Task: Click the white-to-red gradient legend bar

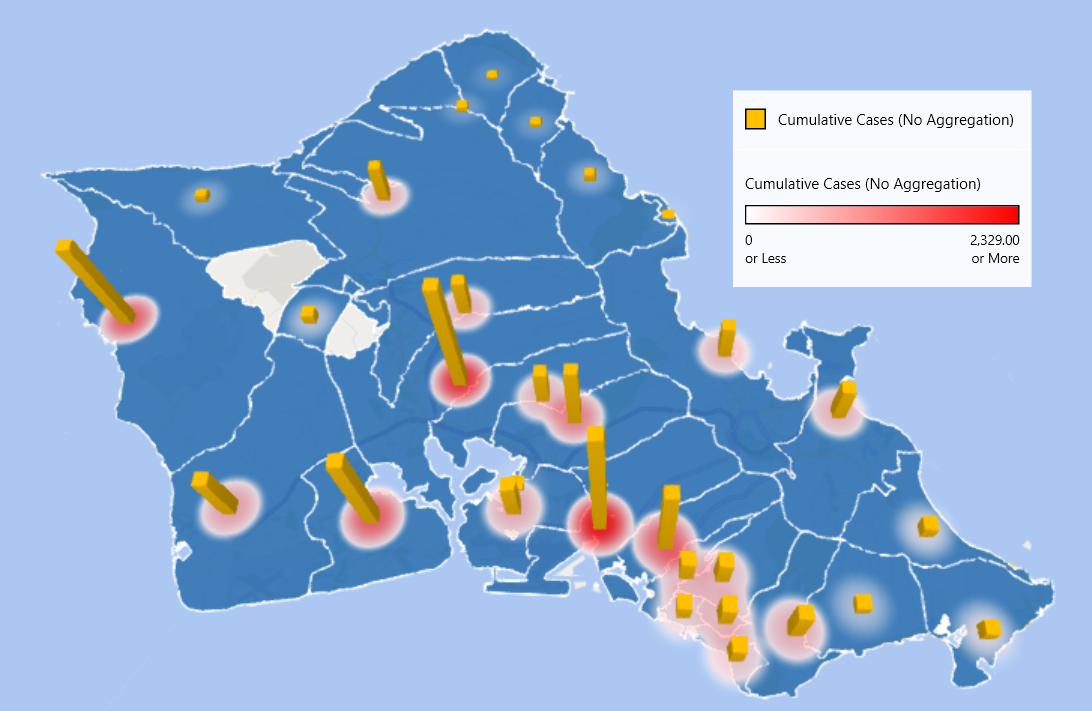Action: point(882,214)
